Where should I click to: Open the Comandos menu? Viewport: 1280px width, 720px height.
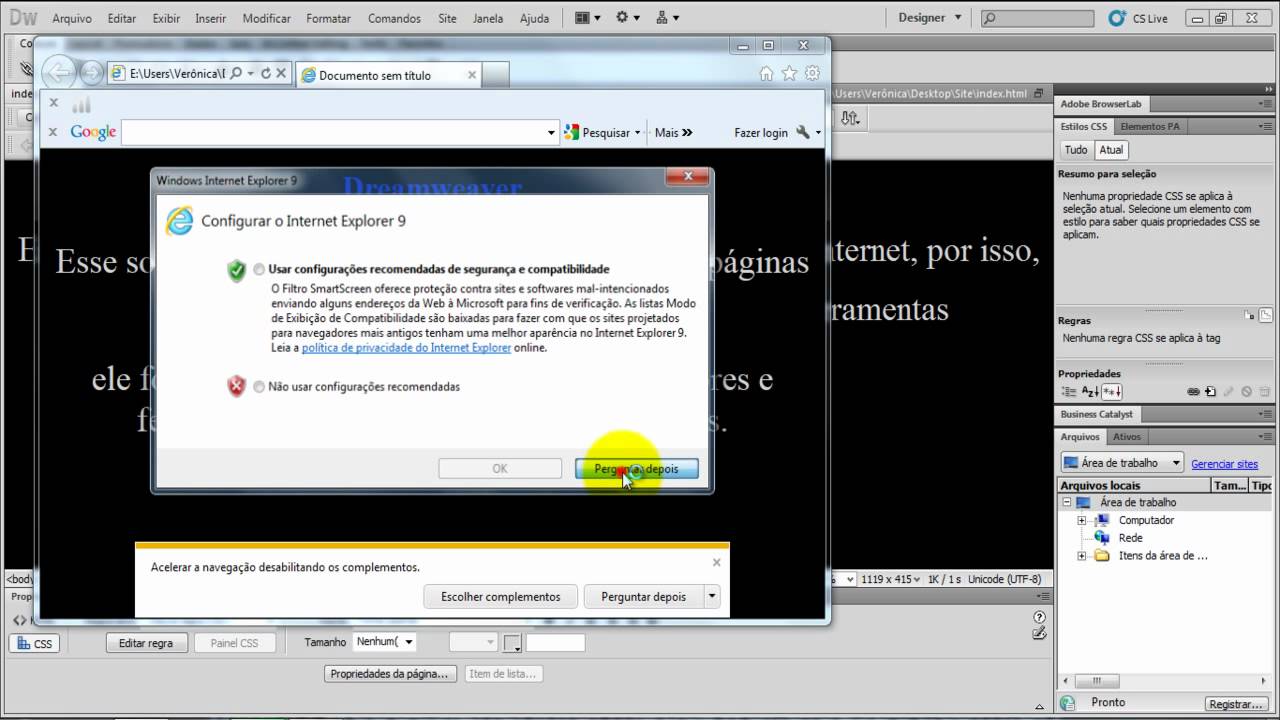click(x=394, y=18)
